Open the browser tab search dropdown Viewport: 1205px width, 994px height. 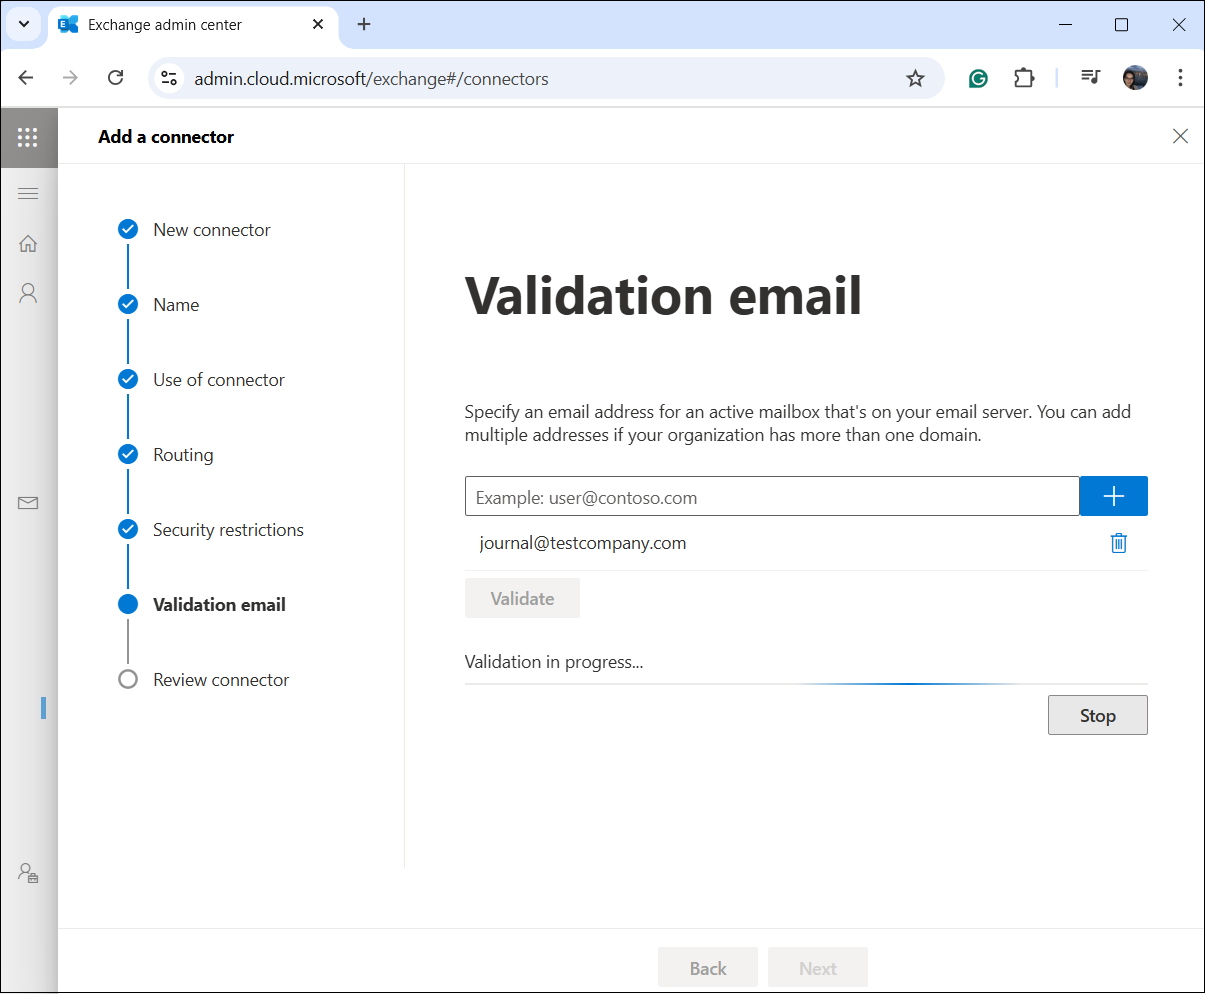24,24
